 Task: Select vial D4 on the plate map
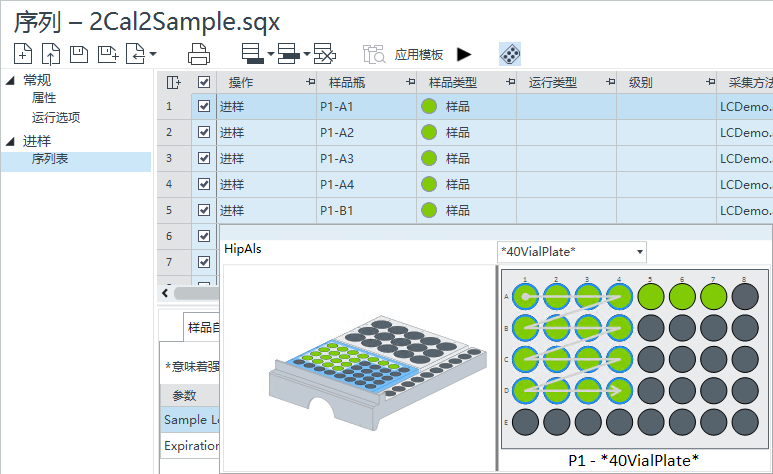[619, 391]
